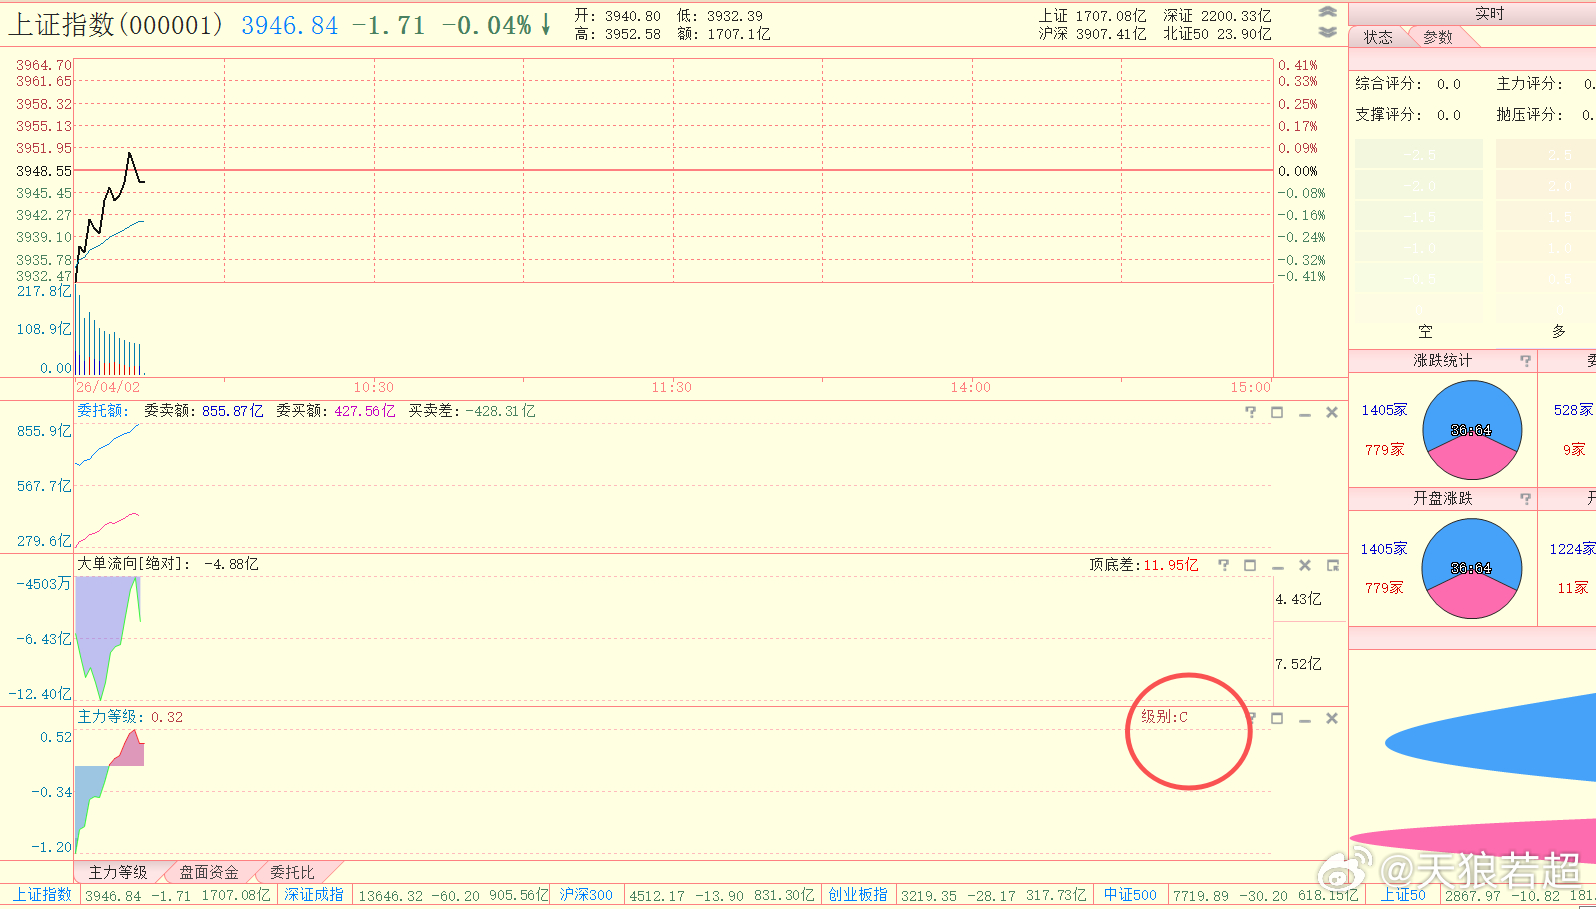Screen dimensions: 1596x909
Task: Click the 主力等级 0.32 label
Action: [130, 717]
